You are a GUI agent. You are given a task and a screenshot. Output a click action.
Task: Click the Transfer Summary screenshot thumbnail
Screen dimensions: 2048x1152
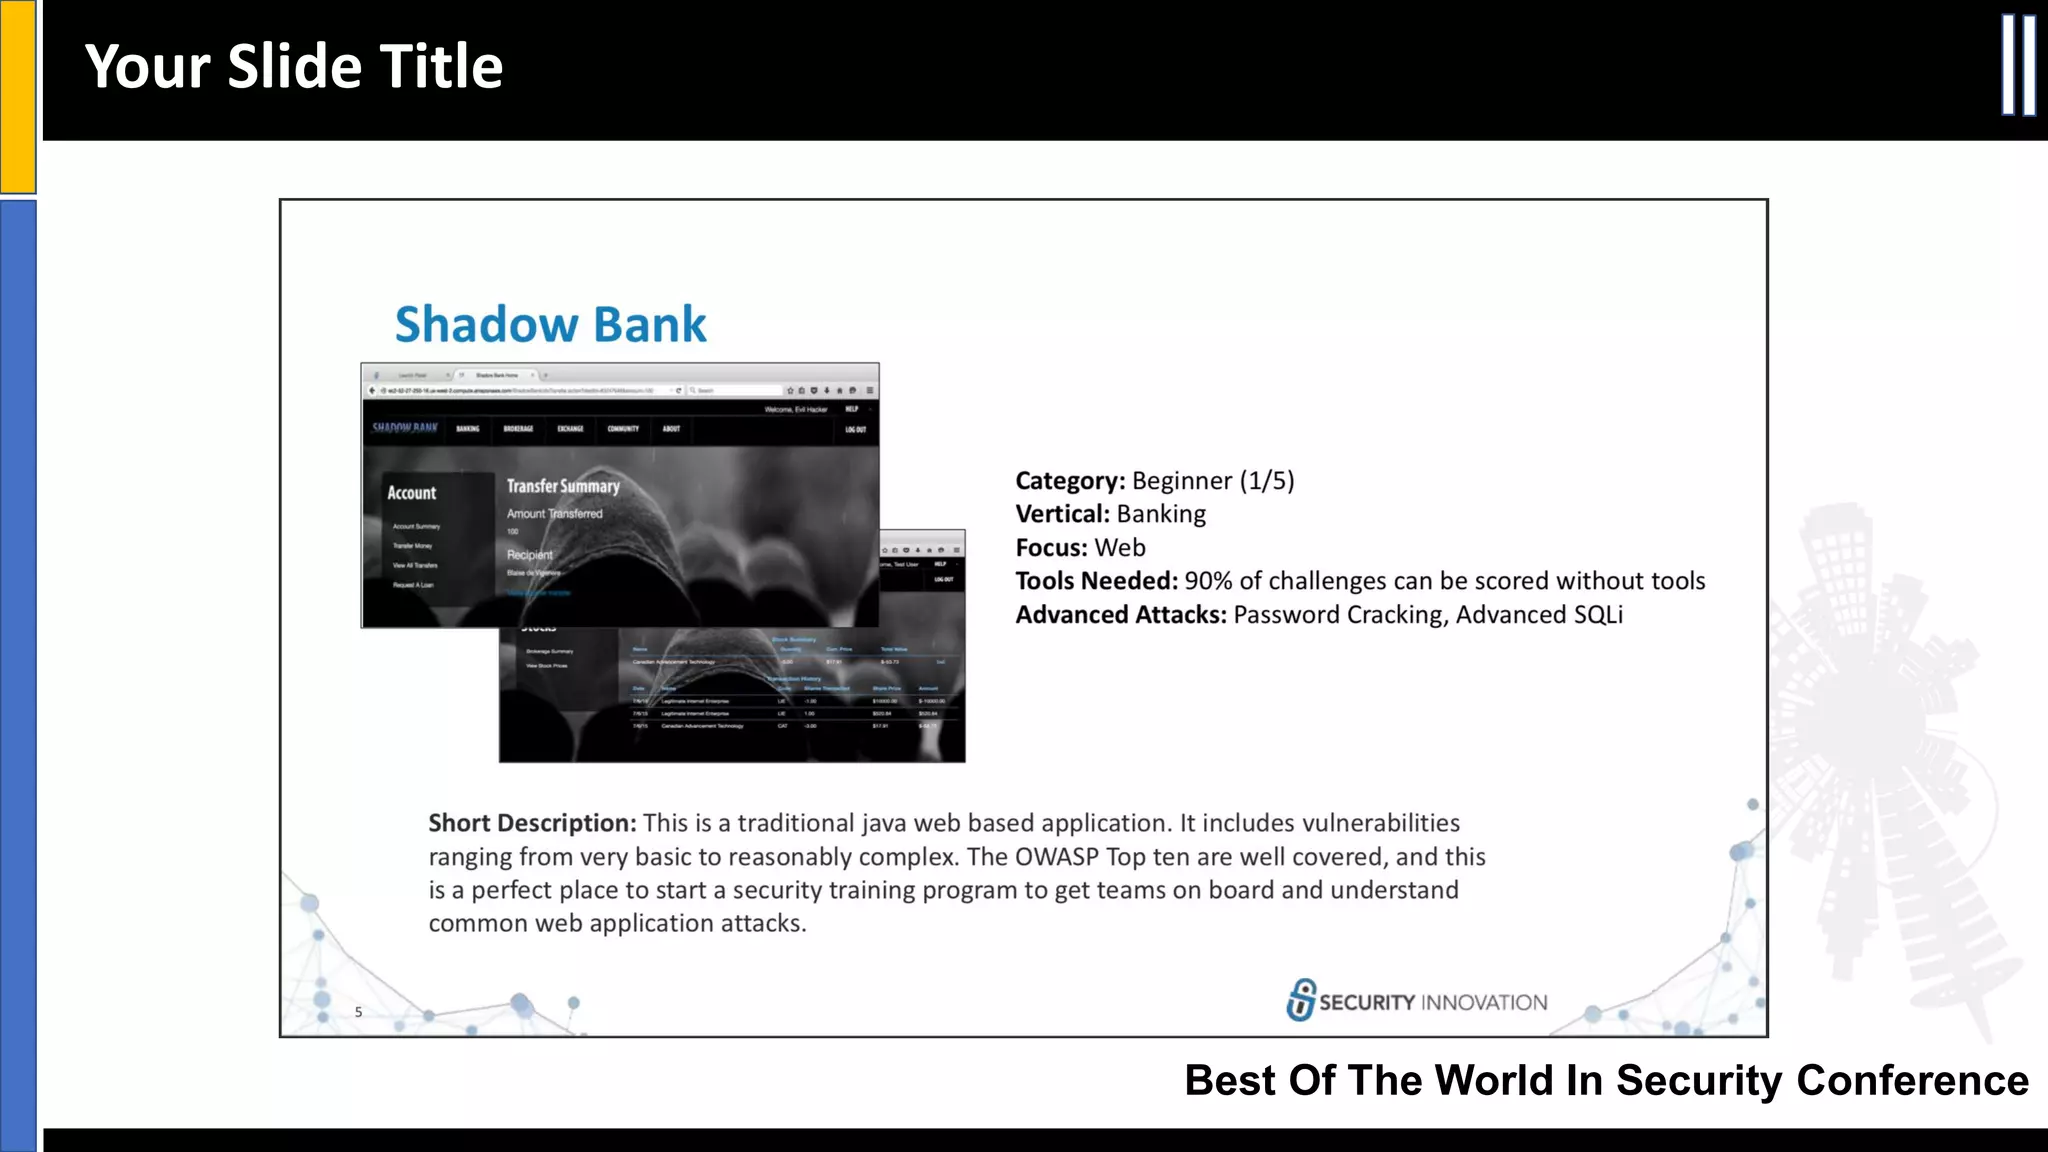point(620,495)
